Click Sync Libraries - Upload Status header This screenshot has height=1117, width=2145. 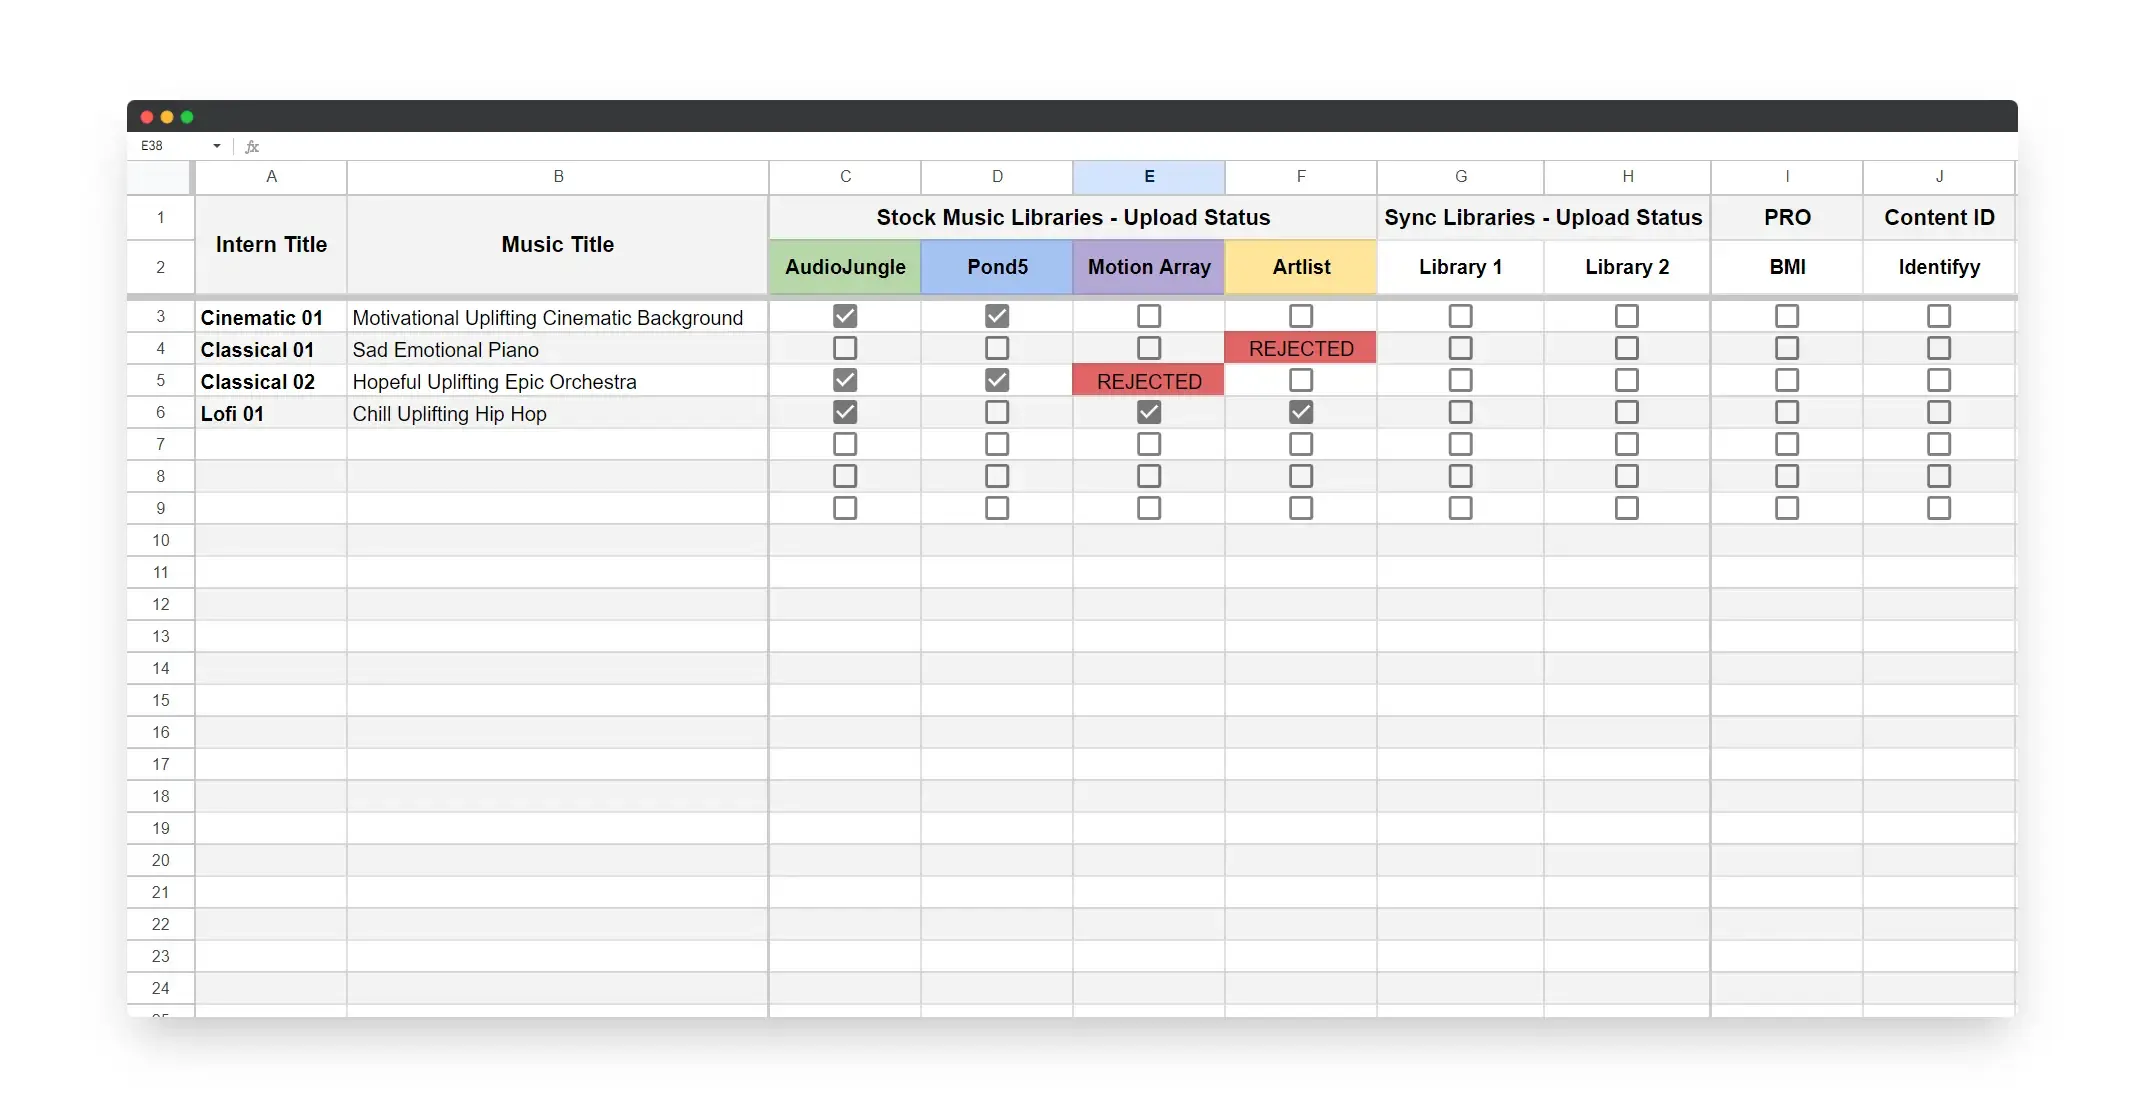tap(1543, 218)
